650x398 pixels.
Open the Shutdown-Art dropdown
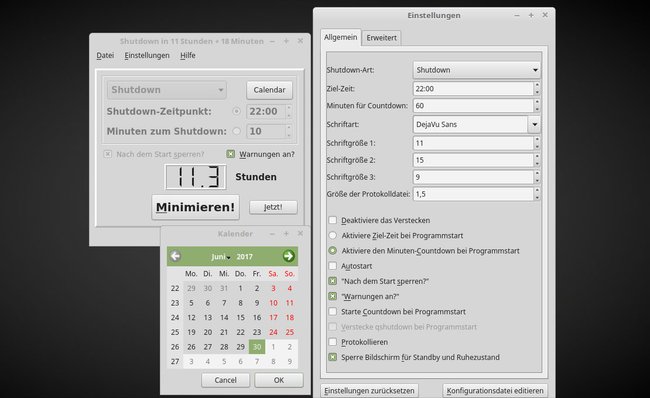[477, 70]
